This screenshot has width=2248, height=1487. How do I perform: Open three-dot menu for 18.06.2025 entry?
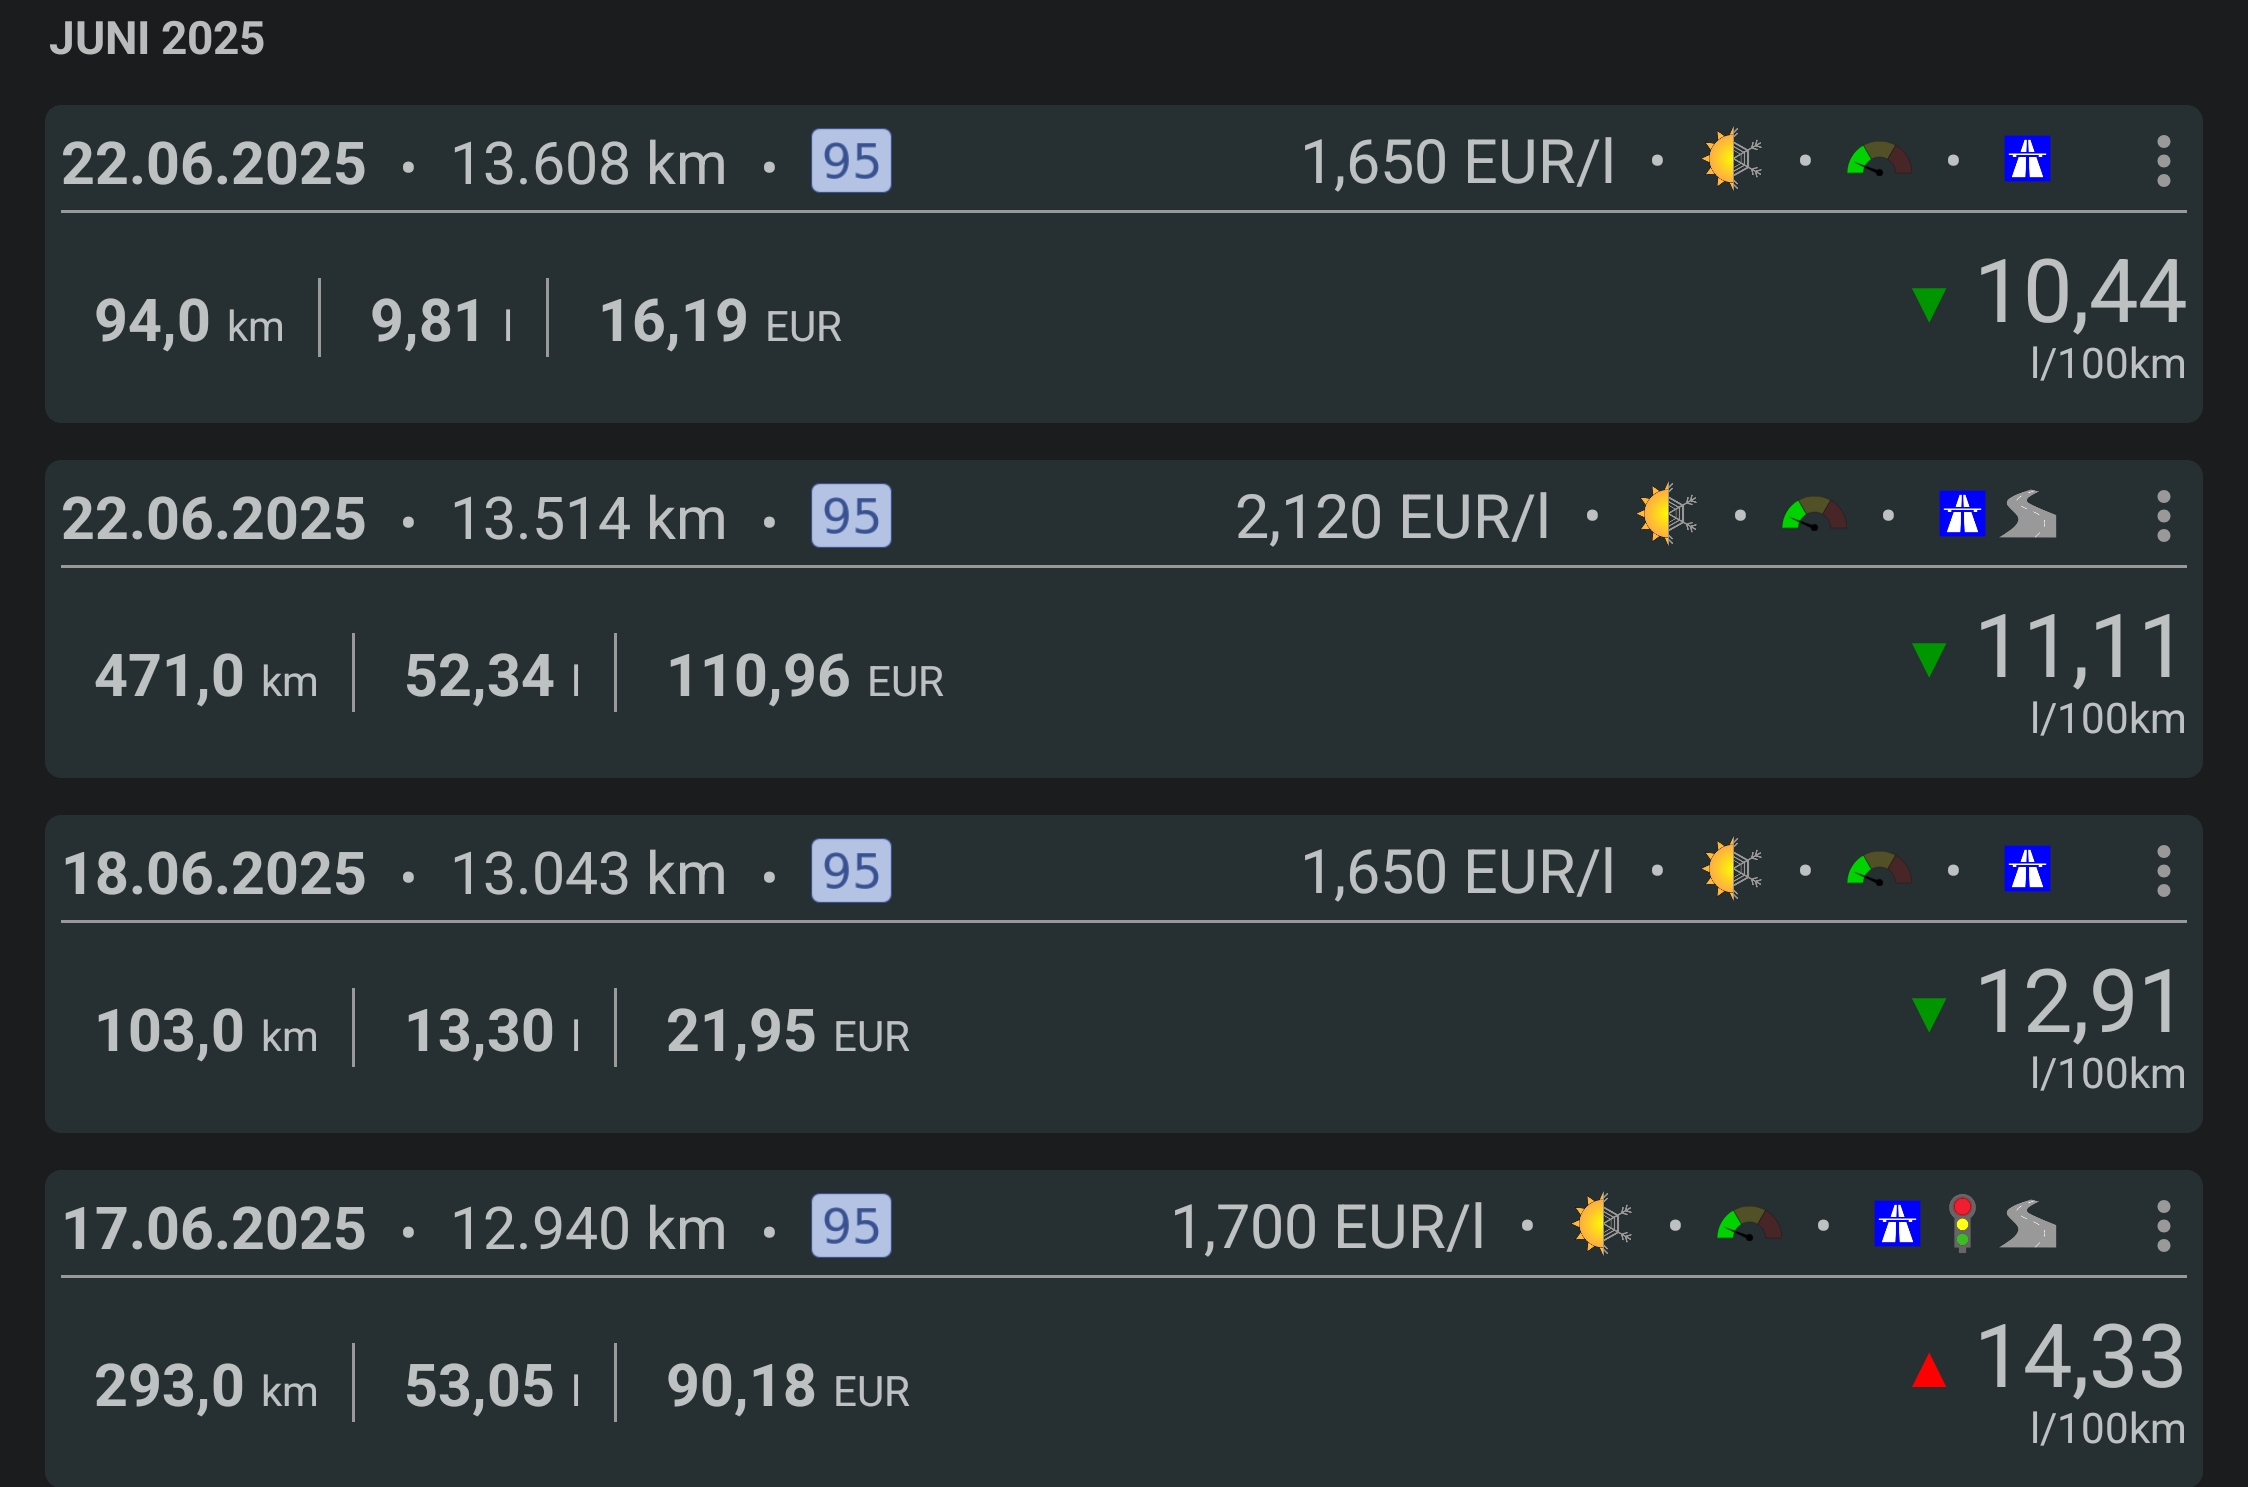(2163, 871)
